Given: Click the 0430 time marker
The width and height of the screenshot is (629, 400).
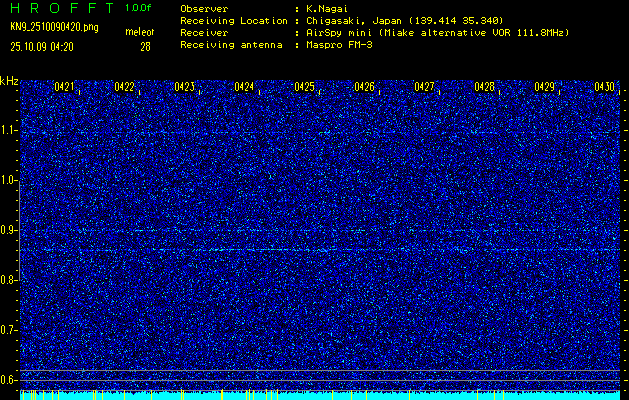Looking at the screenshot, I should pyautogui.click(x=604, y=88).
